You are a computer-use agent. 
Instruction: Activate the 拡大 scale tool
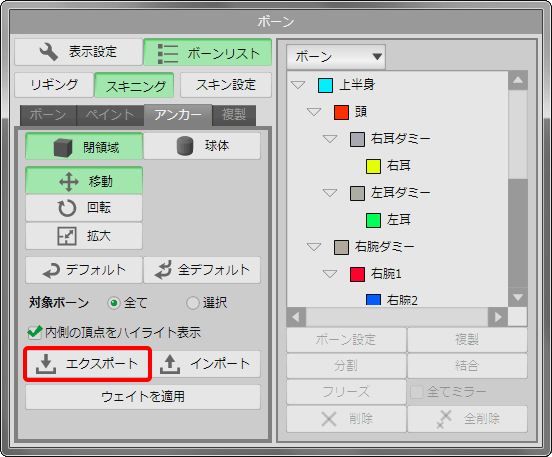[x=84, y=236]
